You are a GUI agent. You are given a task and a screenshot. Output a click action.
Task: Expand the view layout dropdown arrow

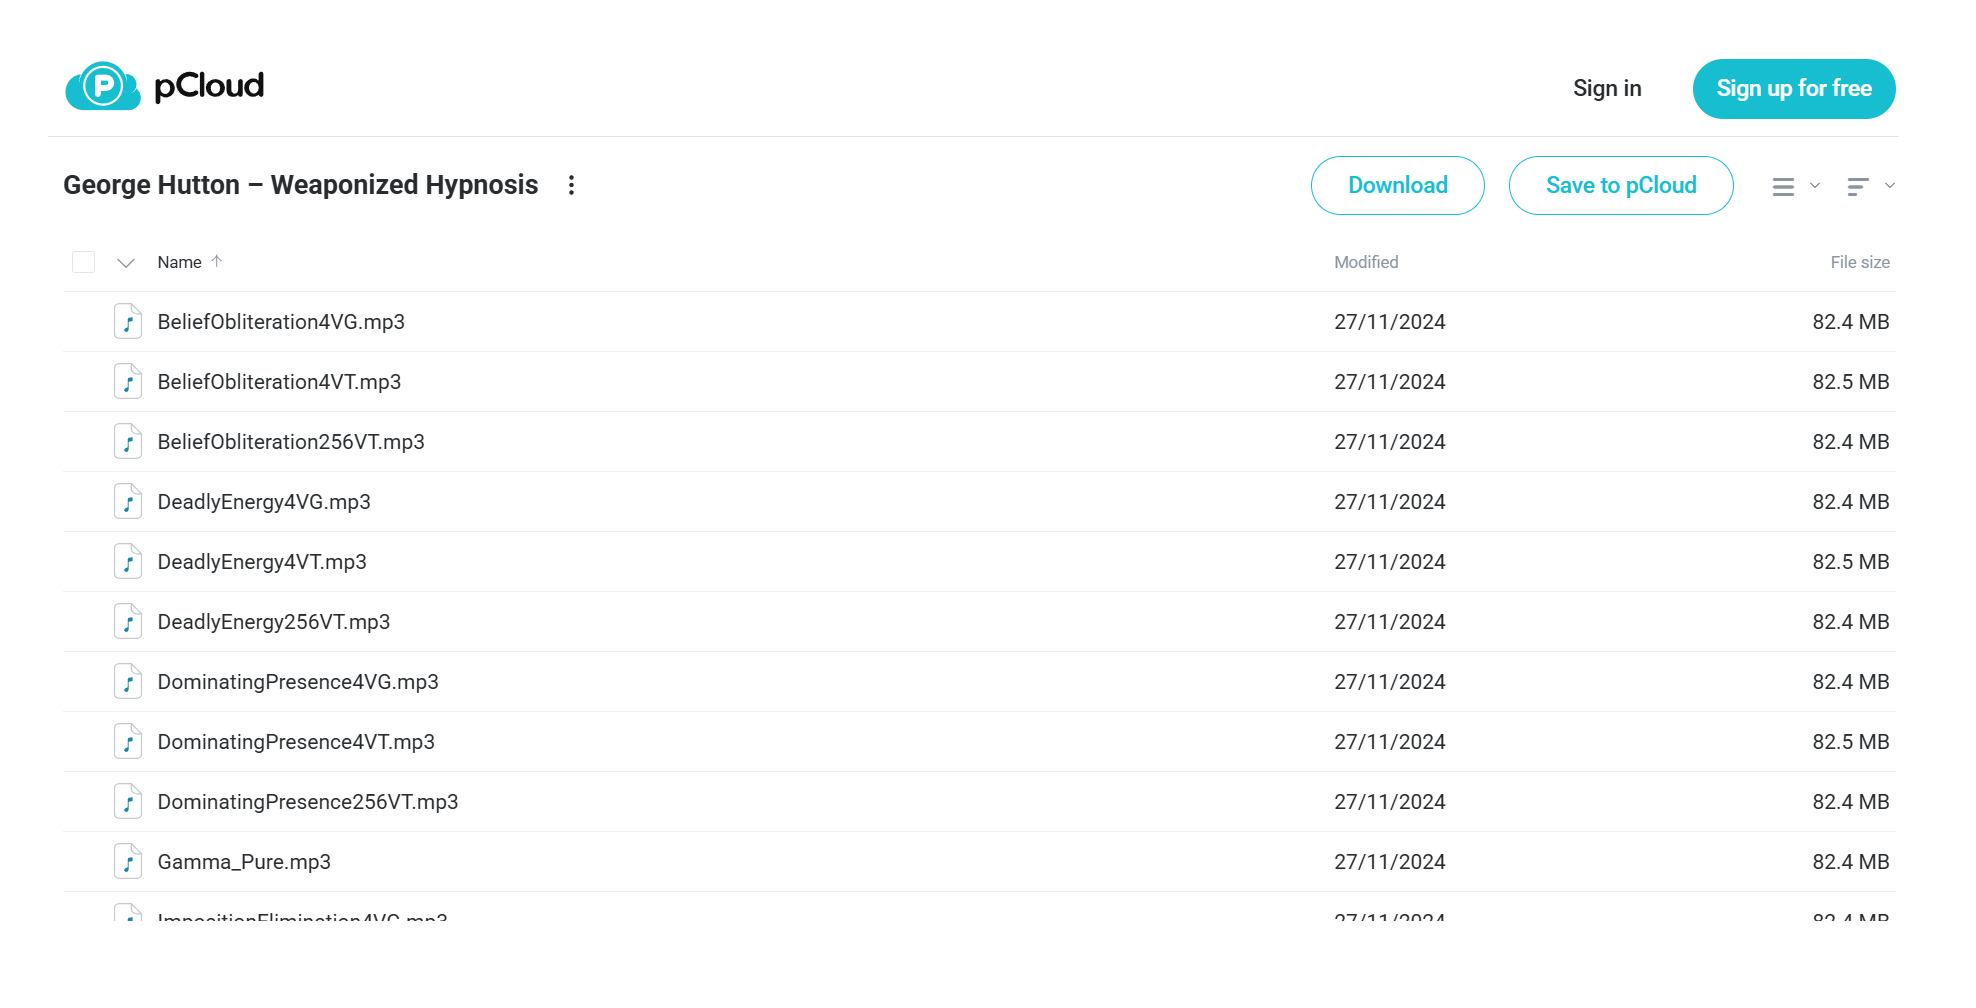click(1815, 185)
